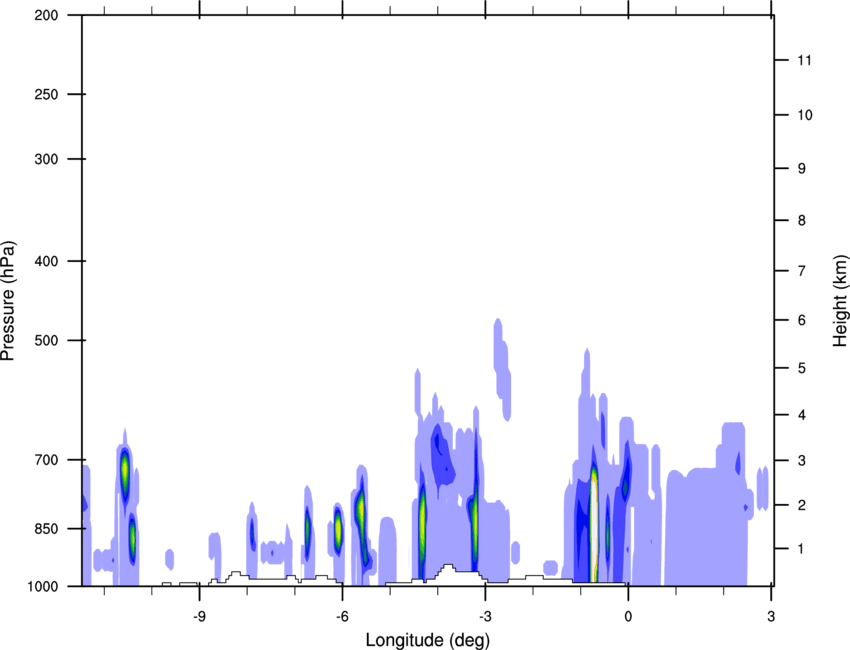
Task: Pick the 5 km height label
Action: click(802, 368)
